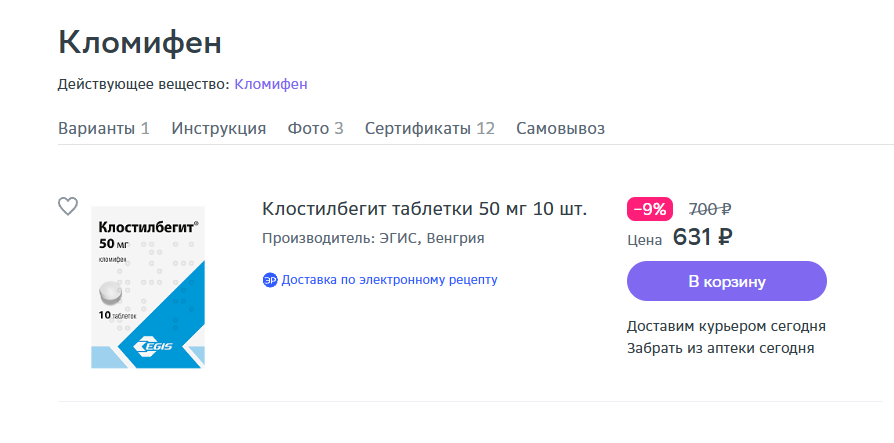This screenshot has width=894, height=443.
Task: Click the EGIS logo on the package image
Action: point(153,346)
